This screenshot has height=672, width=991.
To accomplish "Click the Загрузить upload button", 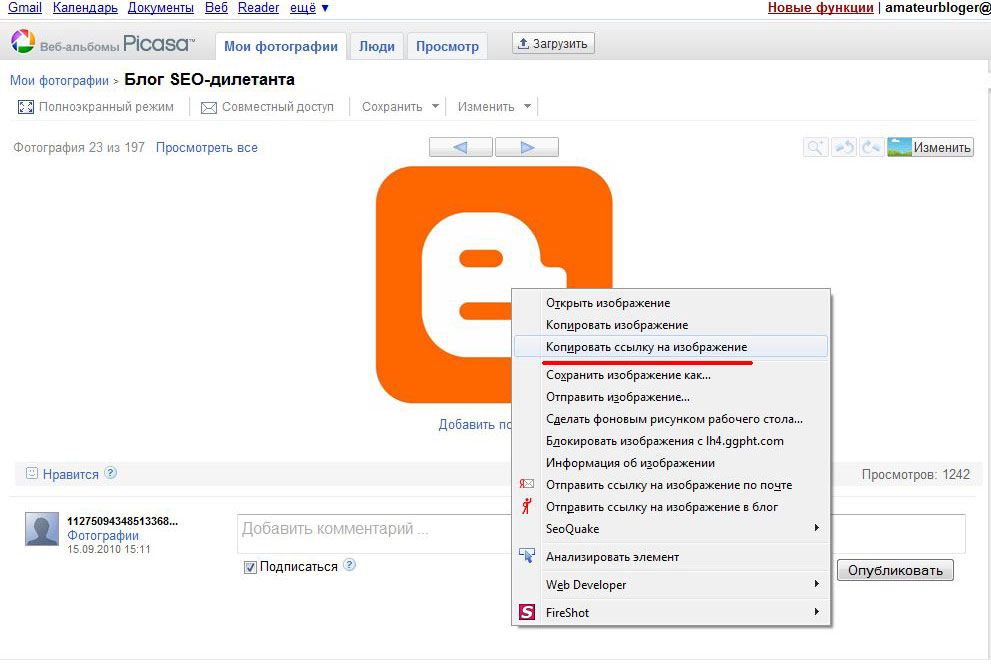I will coord(553,44).
